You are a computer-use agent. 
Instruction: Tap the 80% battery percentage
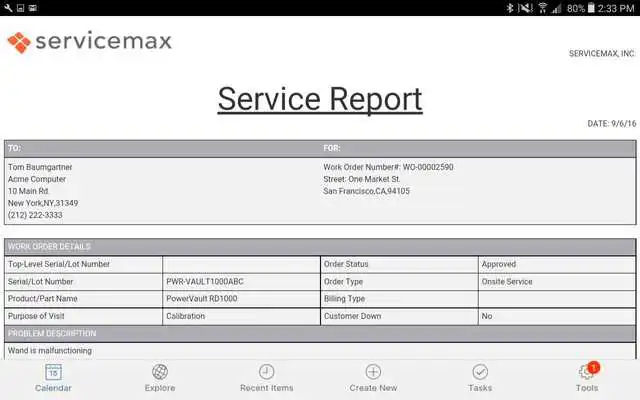click(576, 8)
